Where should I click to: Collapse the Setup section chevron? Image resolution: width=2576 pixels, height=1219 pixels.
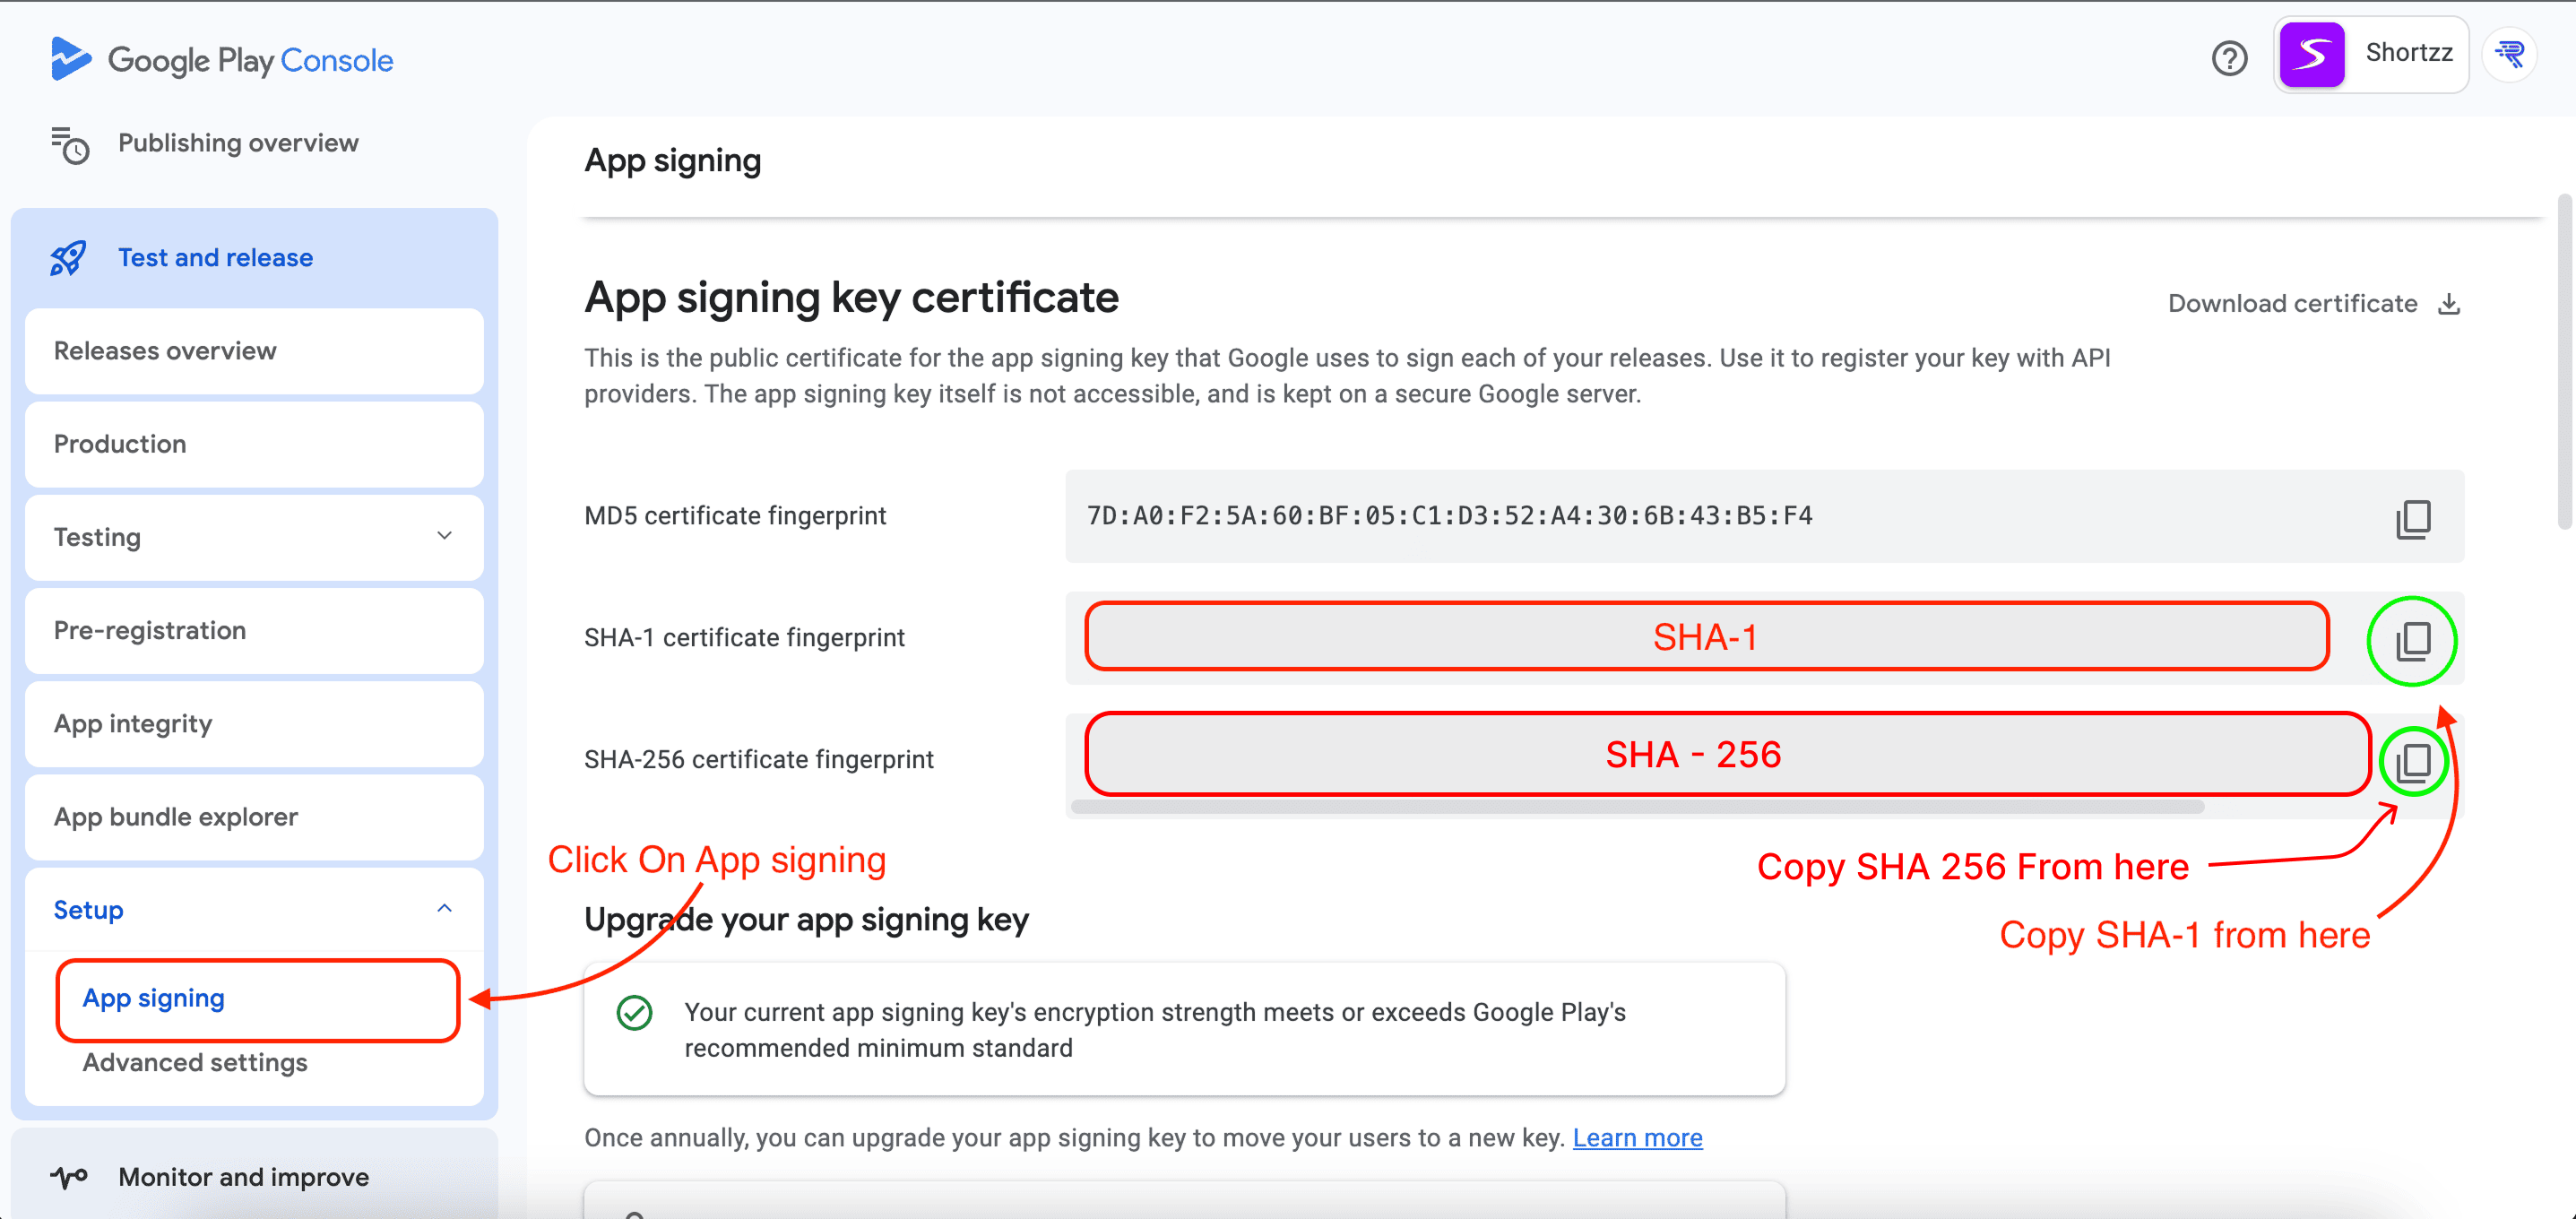click(x=445, y=909)
